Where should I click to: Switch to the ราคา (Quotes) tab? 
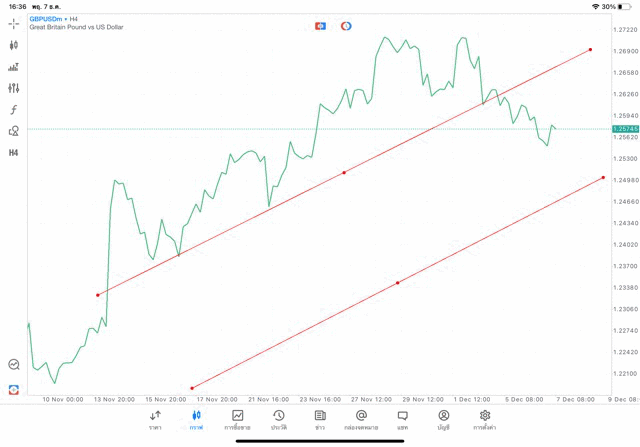click(155, 419)
